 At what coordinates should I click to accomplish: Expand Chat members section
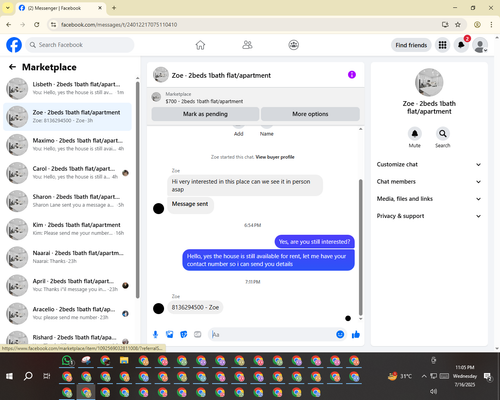coord(429,182)
